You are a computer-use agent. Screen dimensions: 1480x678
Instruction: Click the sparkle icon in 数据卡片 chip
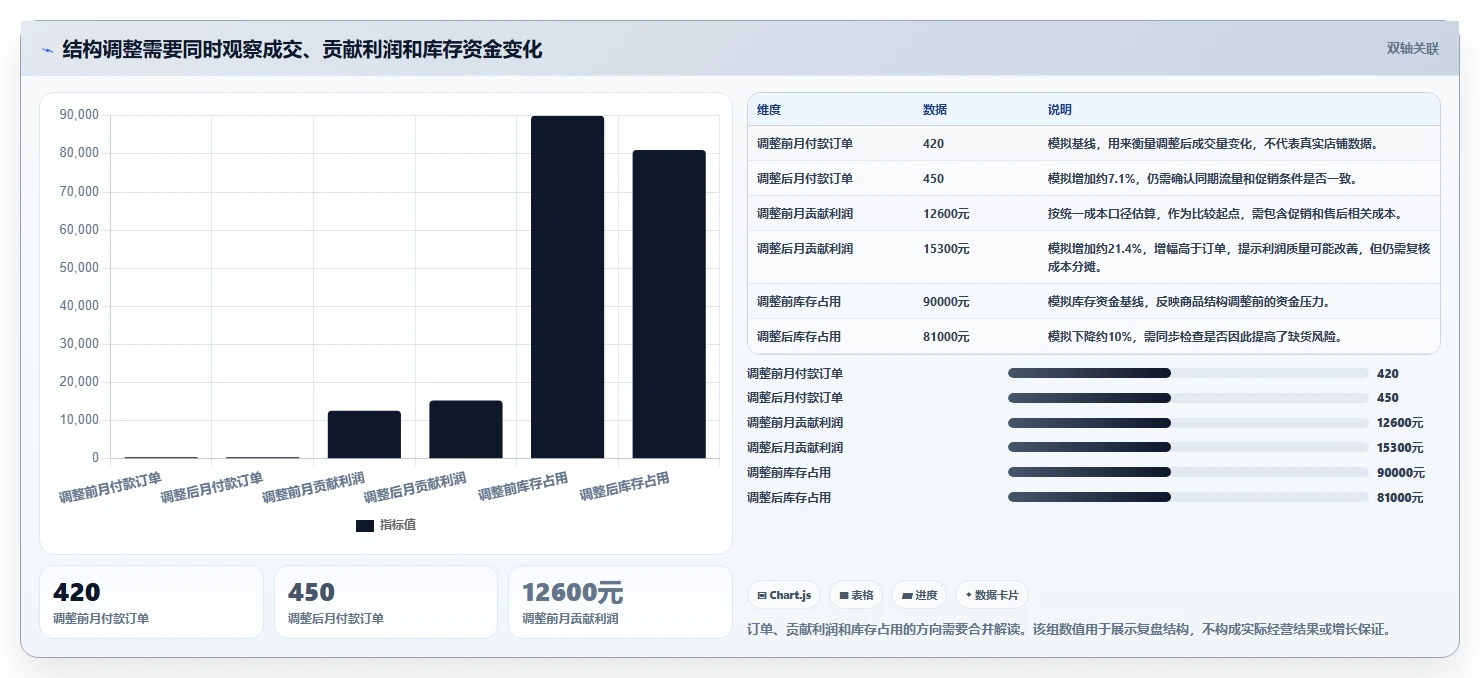969,595
